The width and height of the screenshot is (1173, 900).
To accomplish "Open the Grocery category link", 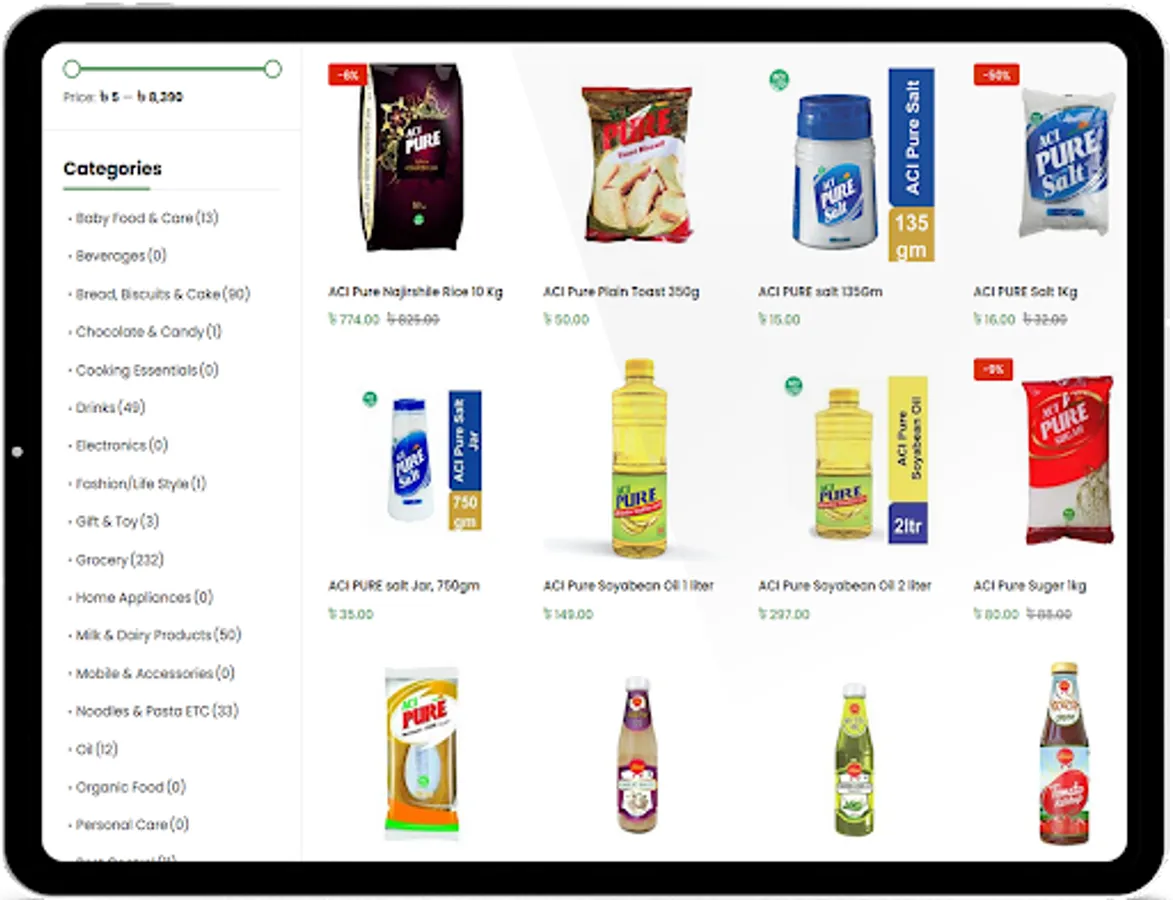I will coord(120,560).
